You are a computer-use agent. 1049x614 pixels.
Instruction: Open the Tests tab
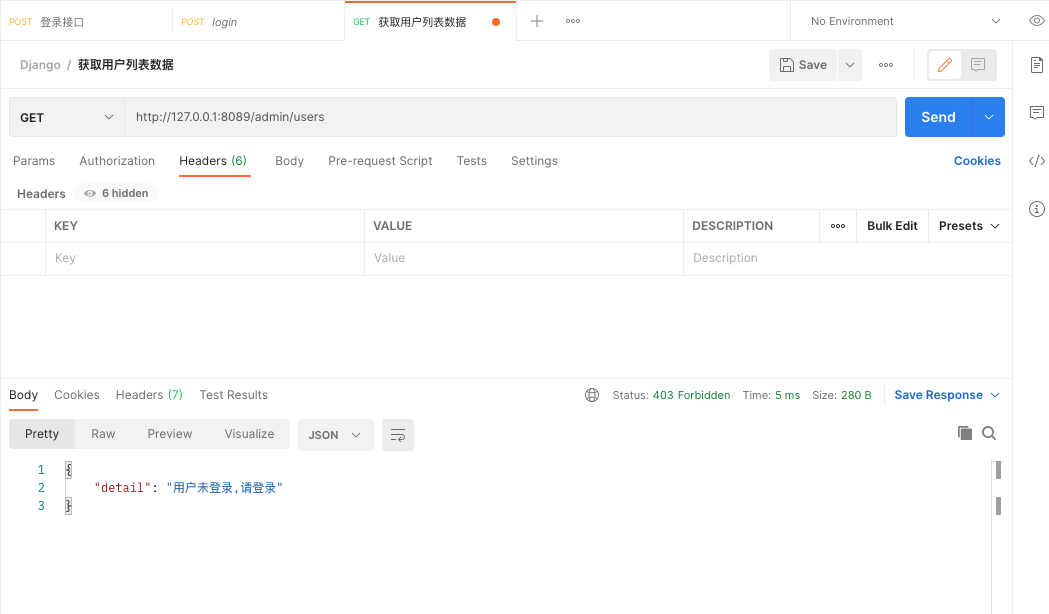472,161
